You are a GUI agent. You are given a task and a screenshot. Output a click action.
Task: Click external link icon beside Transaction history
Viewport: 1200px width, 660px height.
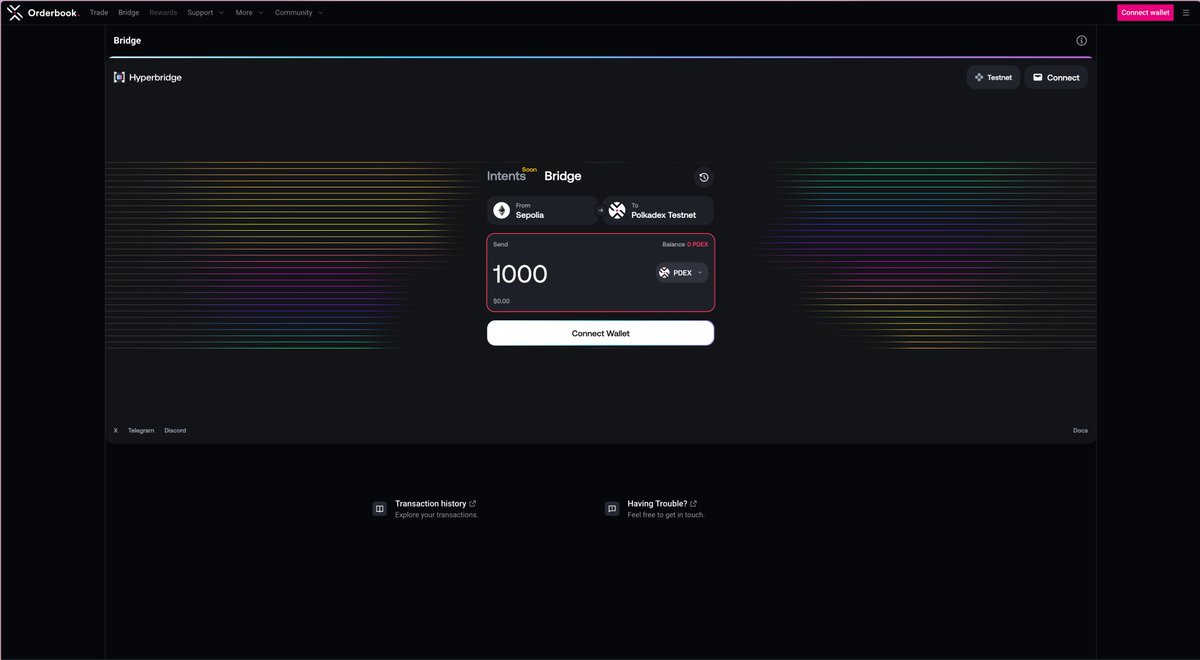pos(473,503)
